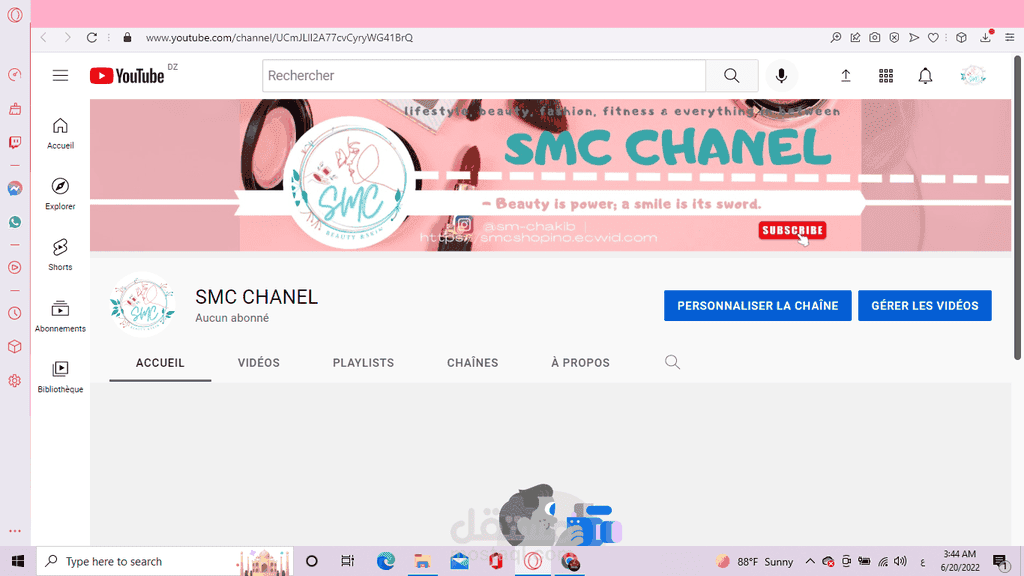Open Bibliothèque in the sidebar
Viewport: 1024px width, 576px height.
click(x=60, y=377)
